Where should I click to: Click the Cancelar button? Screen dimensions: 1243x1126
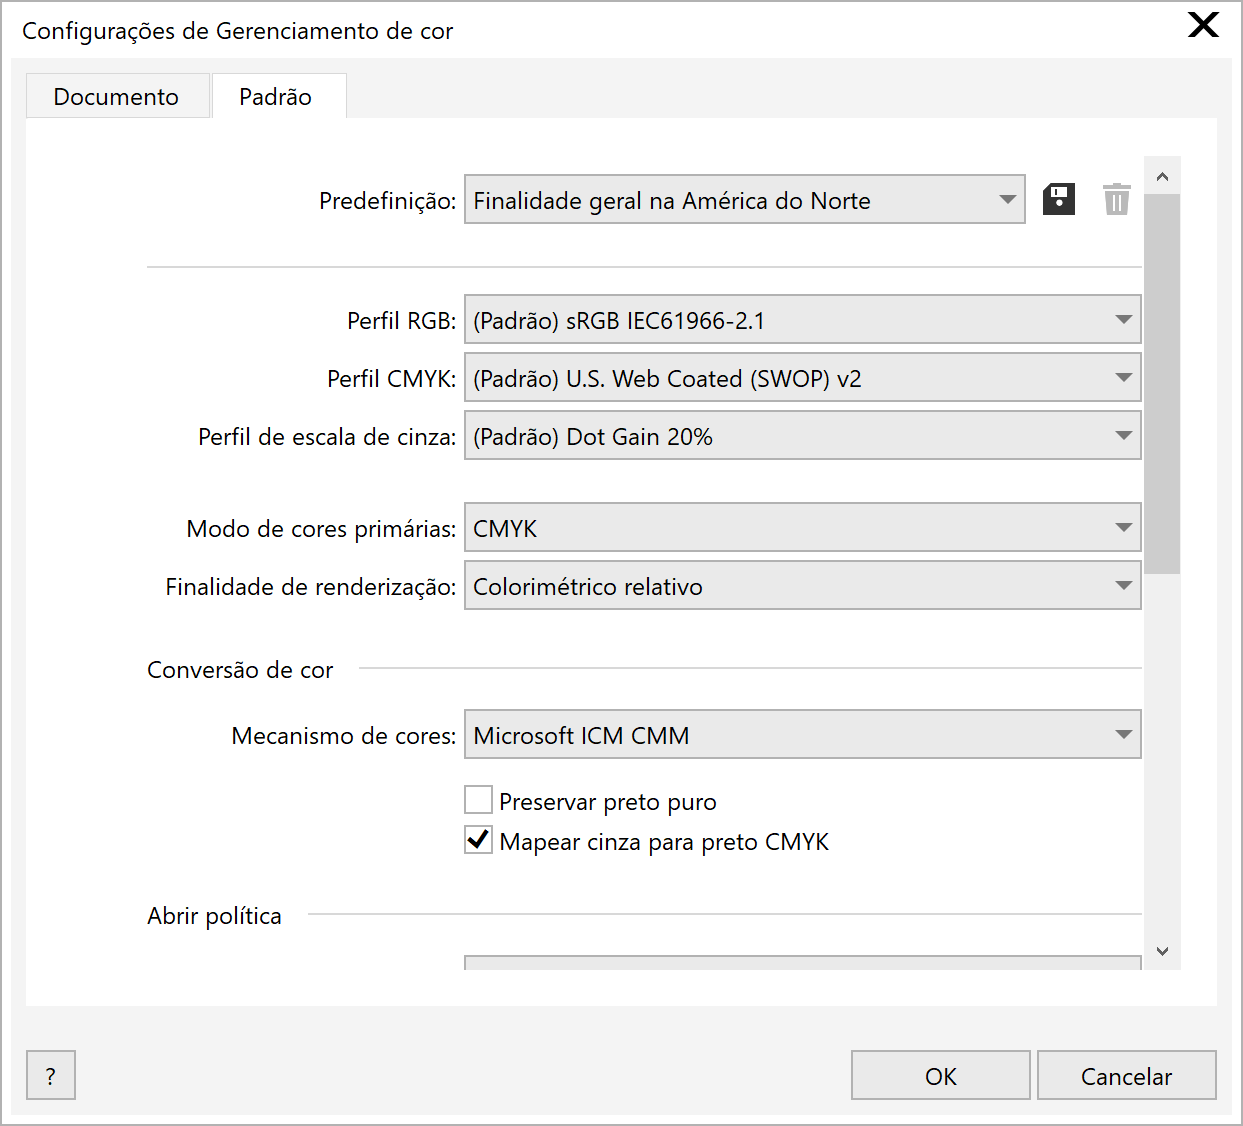(1126, 1076)
